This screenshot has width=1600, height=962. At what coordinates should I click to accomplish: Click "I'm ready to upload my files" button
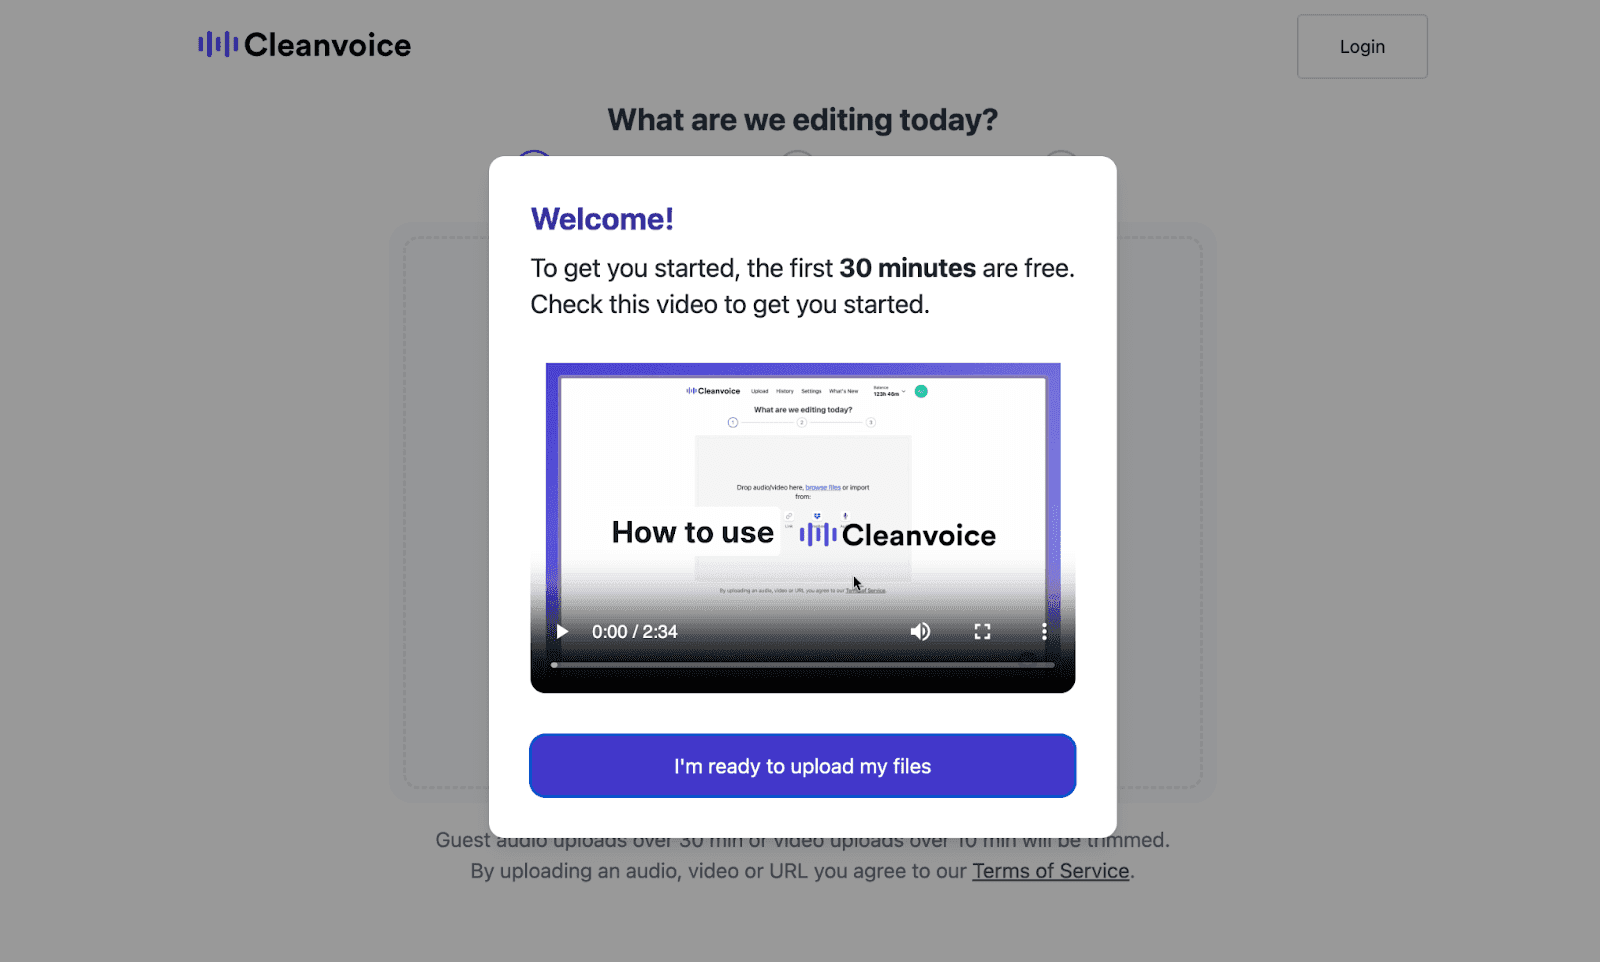coord(803,766)
